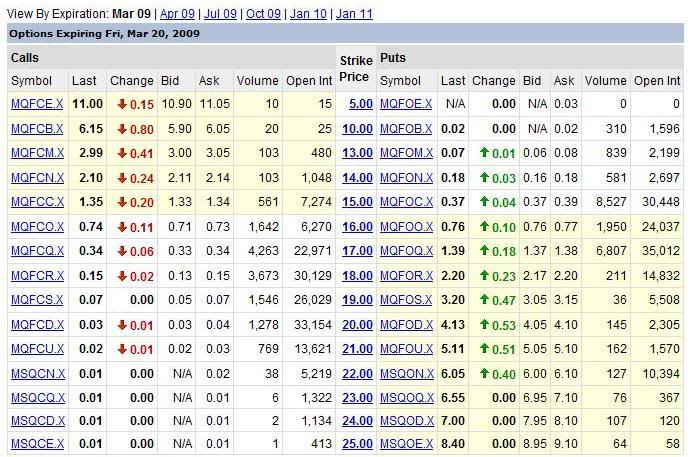Select call option MQFCR.X
The width and height of the screenshot is (693, 457).
(x=37, y=274)
